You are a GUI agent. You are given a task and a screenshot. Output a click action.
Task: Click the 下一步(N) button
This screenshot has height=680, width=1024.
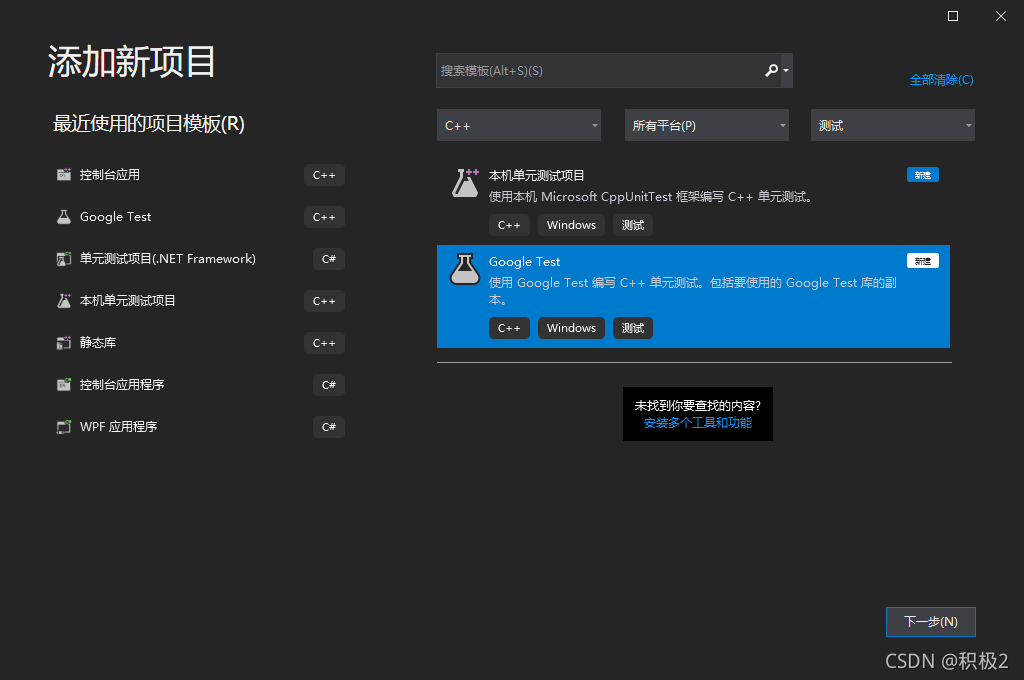[x=931, y=622]
